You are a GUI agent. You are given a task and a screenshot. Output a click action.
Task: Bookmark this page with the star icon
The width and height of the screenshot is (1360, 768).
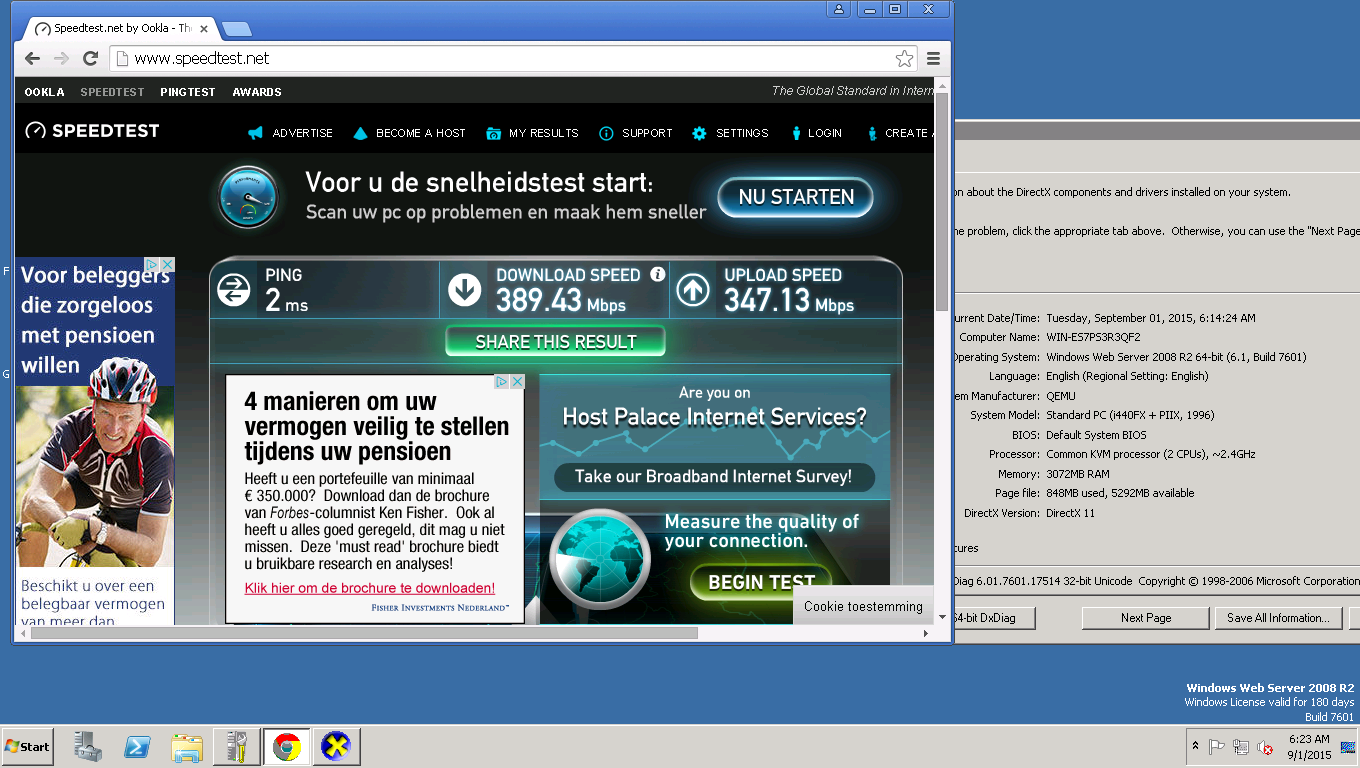pos(904,59)
